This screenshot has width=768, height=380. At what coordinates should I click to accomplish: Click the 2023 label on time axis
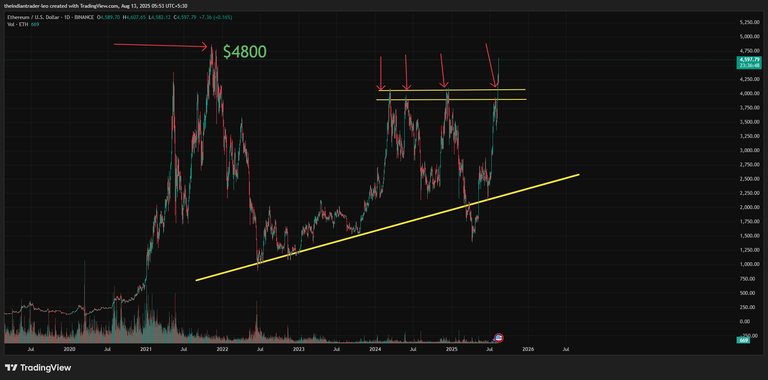pyautogui.click(x=299, y=350)
